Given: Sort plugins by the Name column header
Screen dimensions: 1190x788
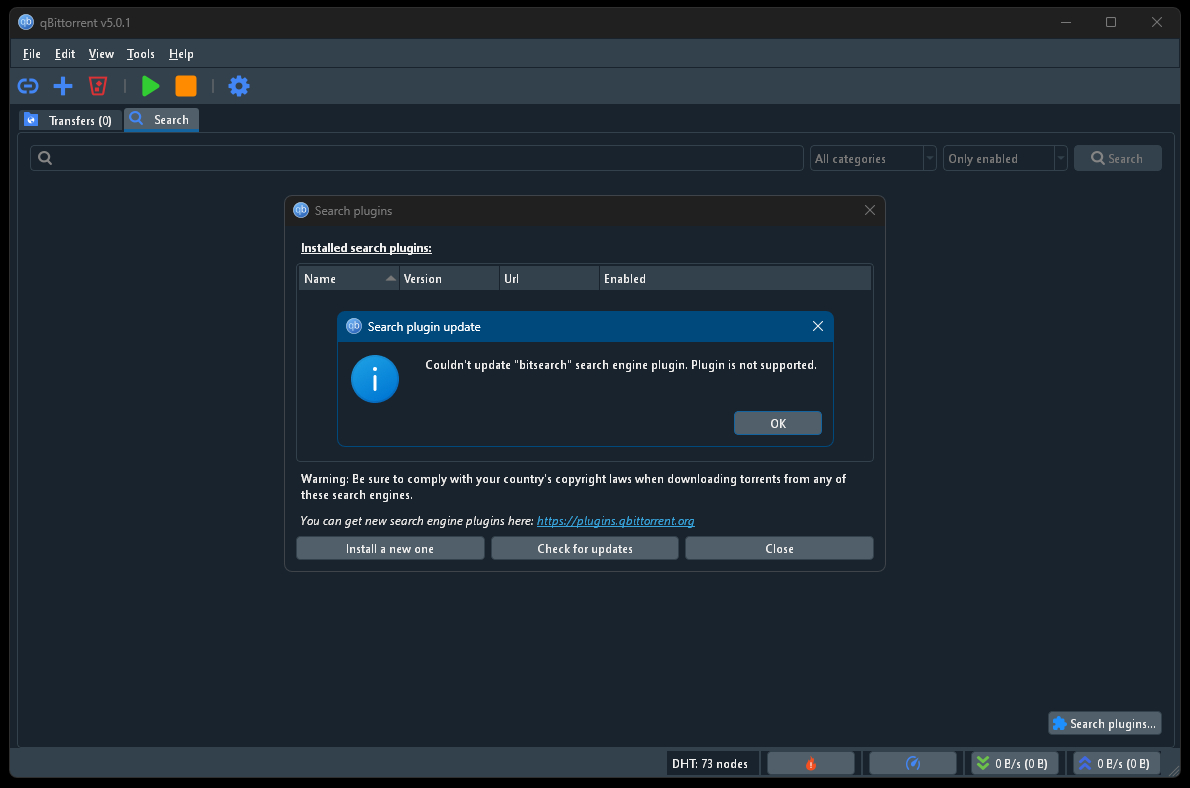Looking at the screenshot, I should pos(349,279).
